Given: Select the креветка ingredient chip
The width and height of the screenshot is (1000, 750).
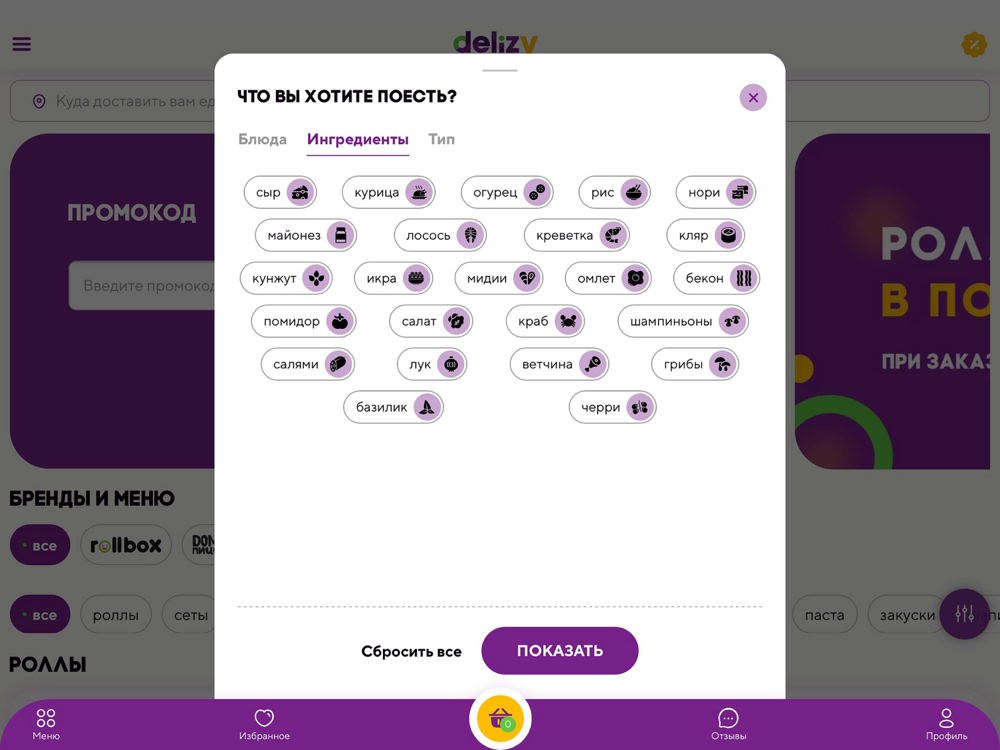Looking at the screenshot, I should point(577,235).
